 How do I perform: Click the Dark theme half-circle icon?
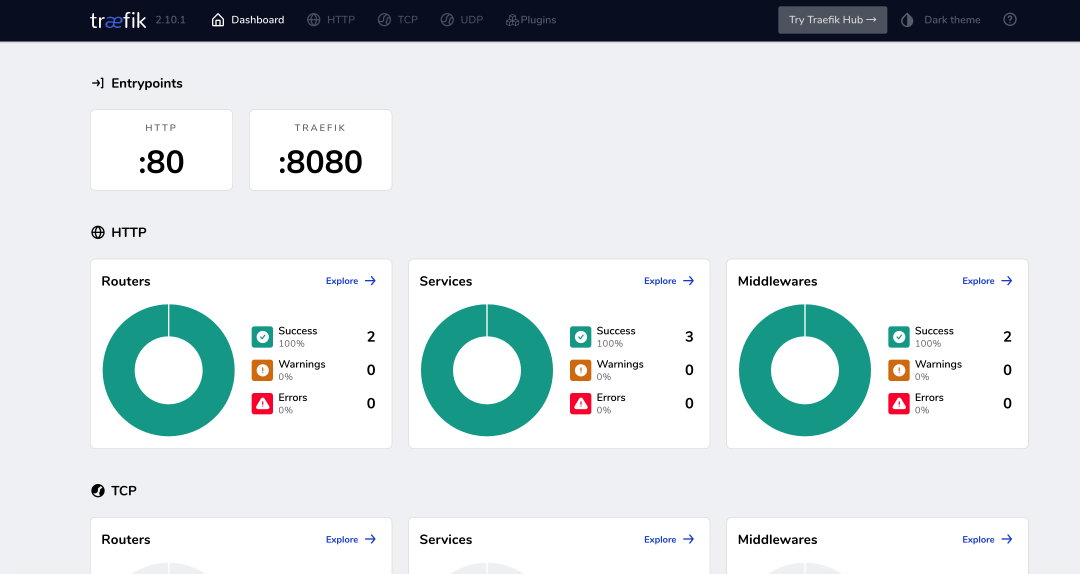(x=907, y=20)
